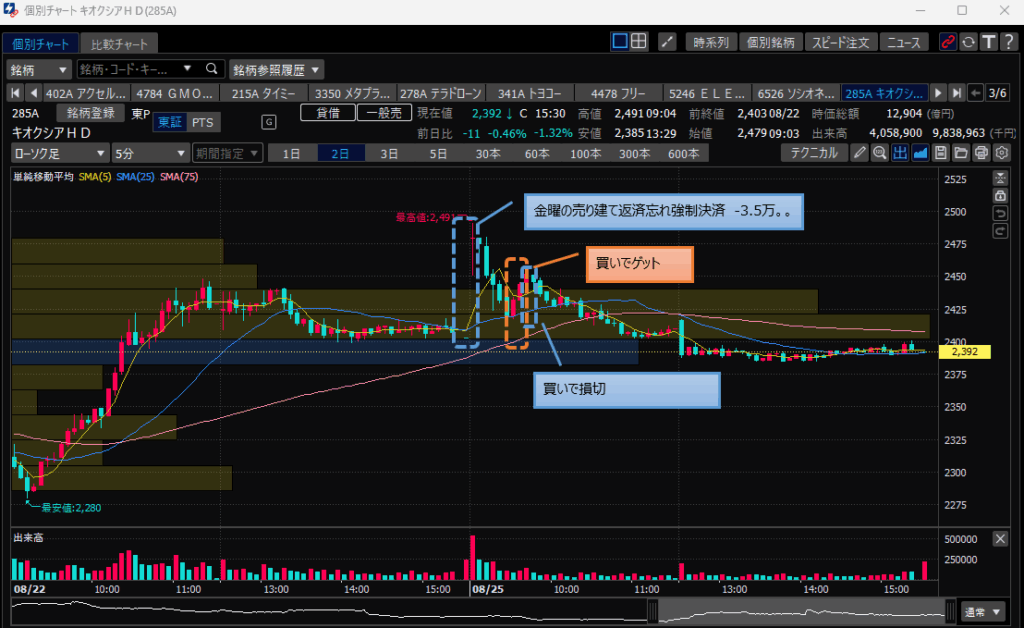
Task: Click the stock code search input field
Action: pos(140,69)
